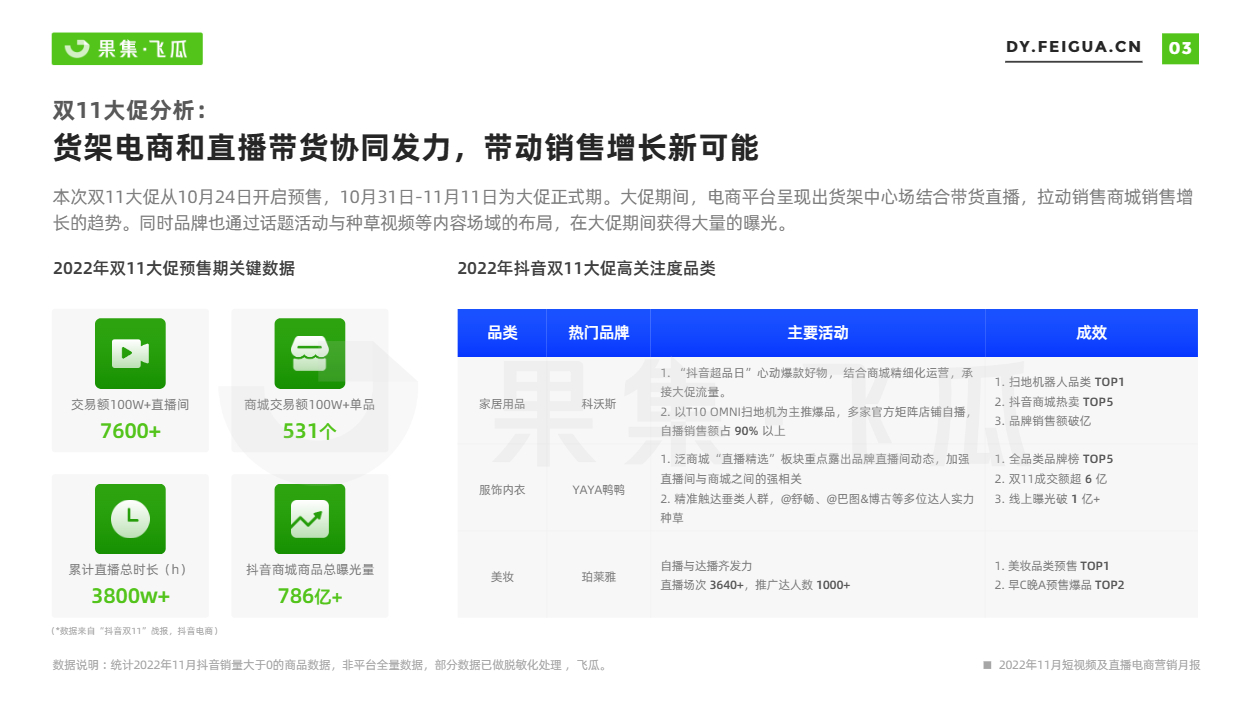Select the 成效 table header
Viewport: 1250px width, 703px height.
pyautogui.click(x=1091, y=333)
